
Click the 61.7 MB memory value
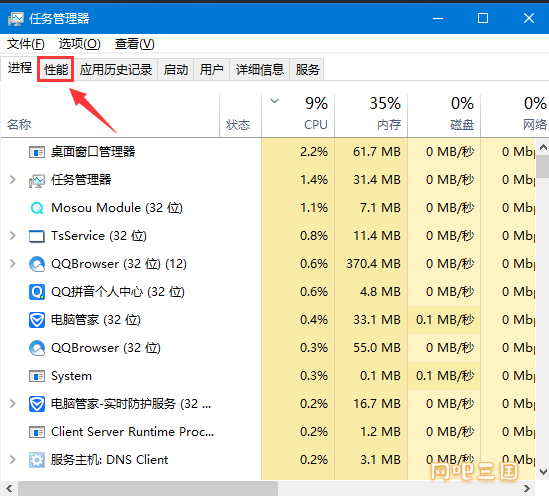coord(377,152)
